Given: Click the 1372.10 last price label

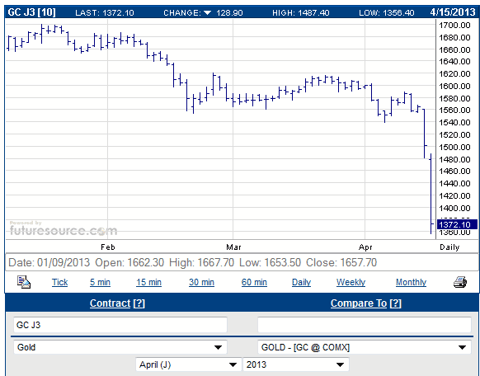Looking at the screenshot, I should coord(457,225).
